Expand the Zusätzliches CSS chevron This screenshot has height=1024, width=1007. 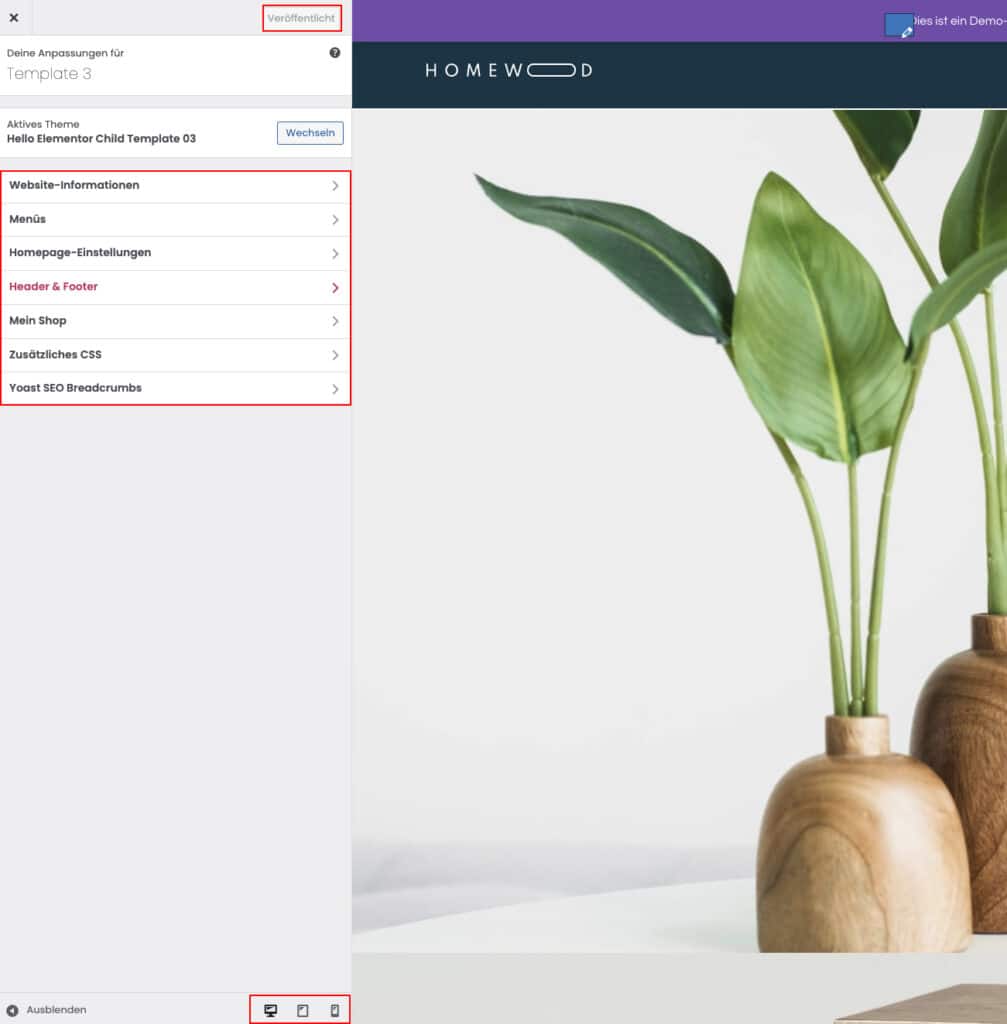click(335, 355)
